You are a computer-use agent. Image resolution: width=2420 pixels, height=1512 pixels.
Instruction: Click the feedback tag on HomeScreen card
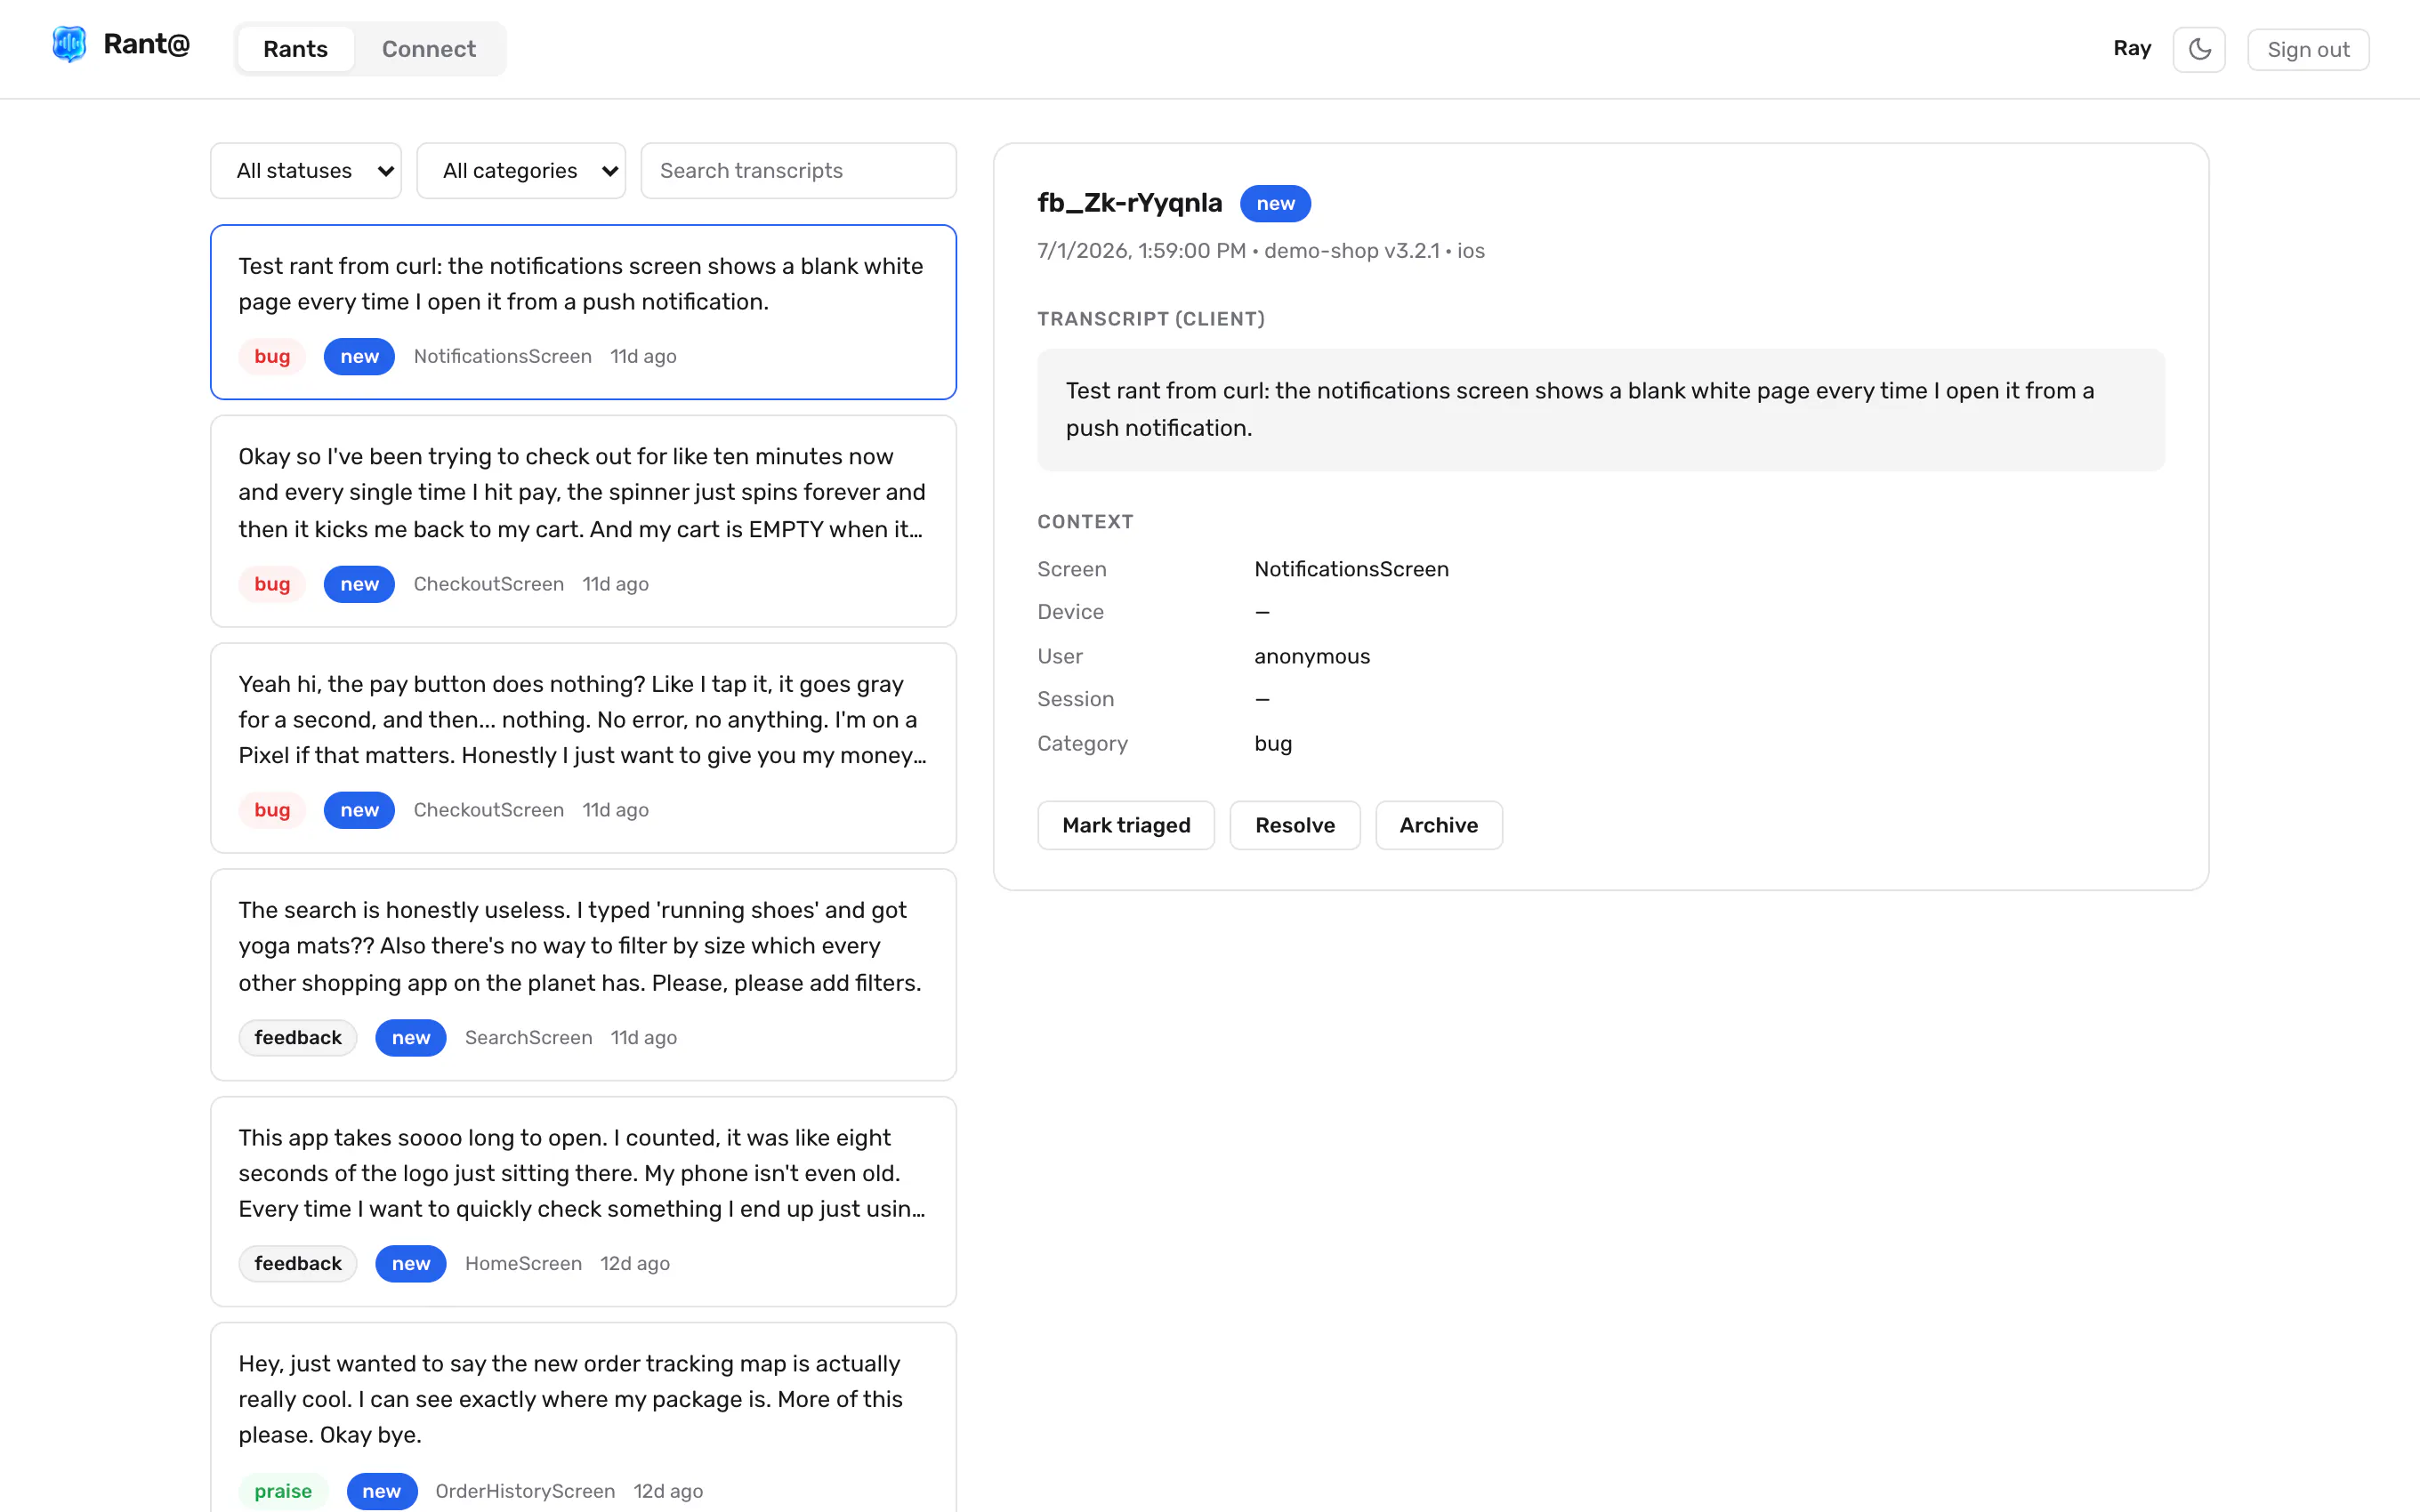point(298,1263)
